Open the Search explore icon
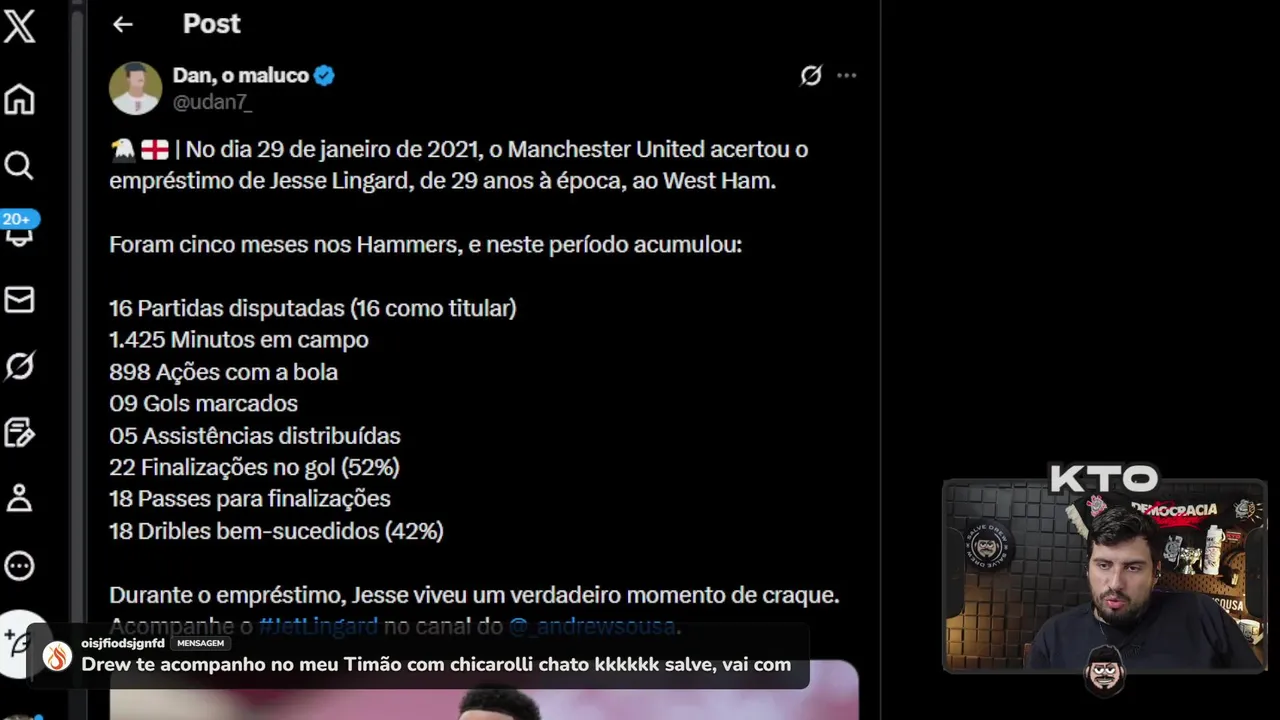1280x720 pixels. (19, 165)
